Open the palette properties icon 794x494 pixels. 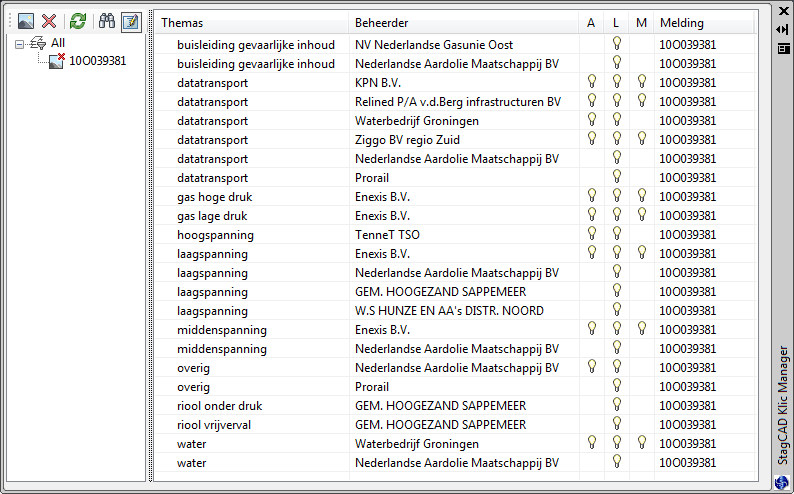(783, 47)
